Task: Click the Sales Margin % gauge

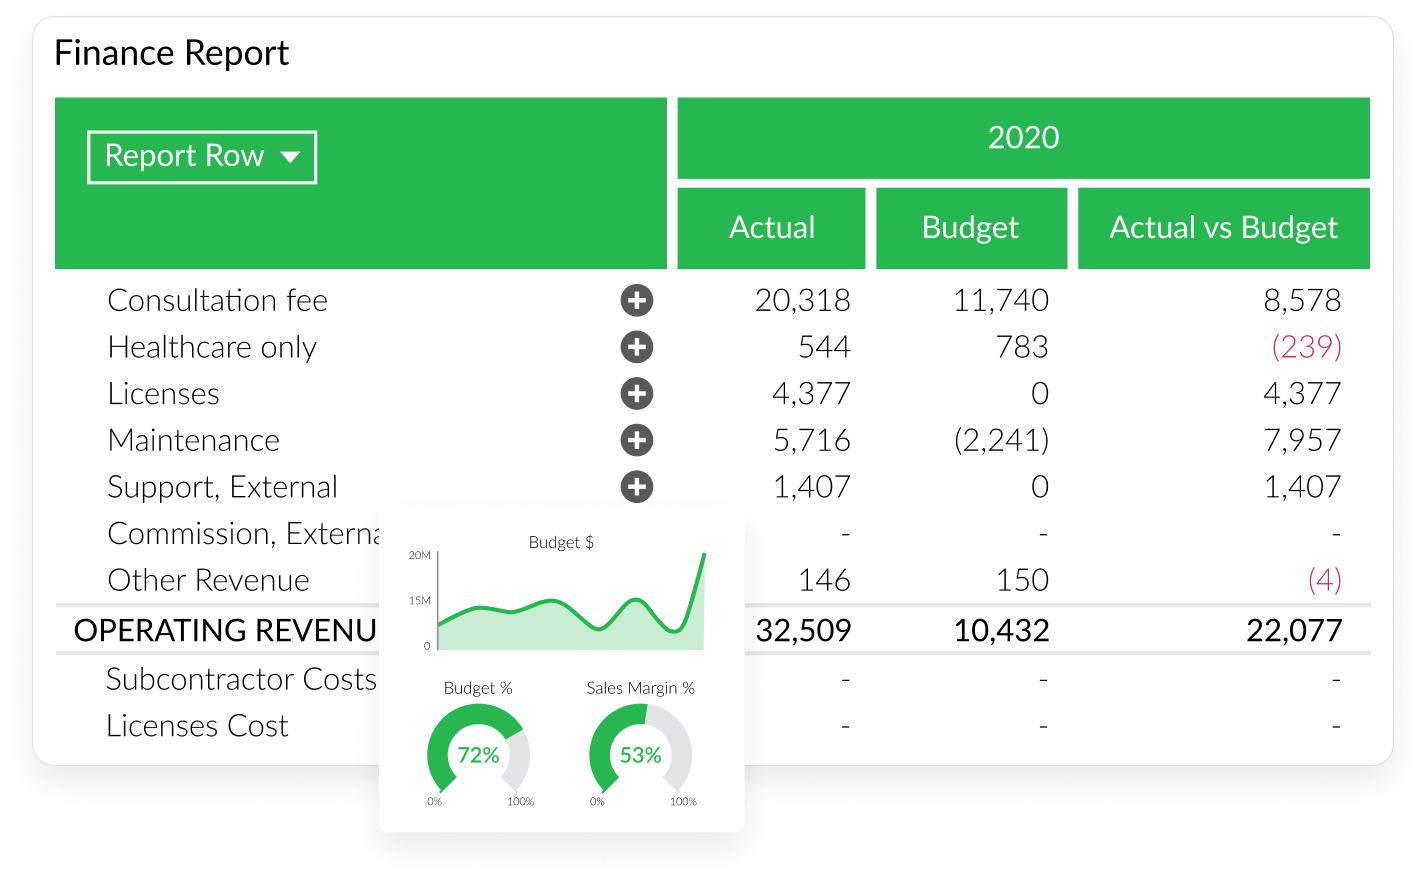Action: tap(640, 755)
